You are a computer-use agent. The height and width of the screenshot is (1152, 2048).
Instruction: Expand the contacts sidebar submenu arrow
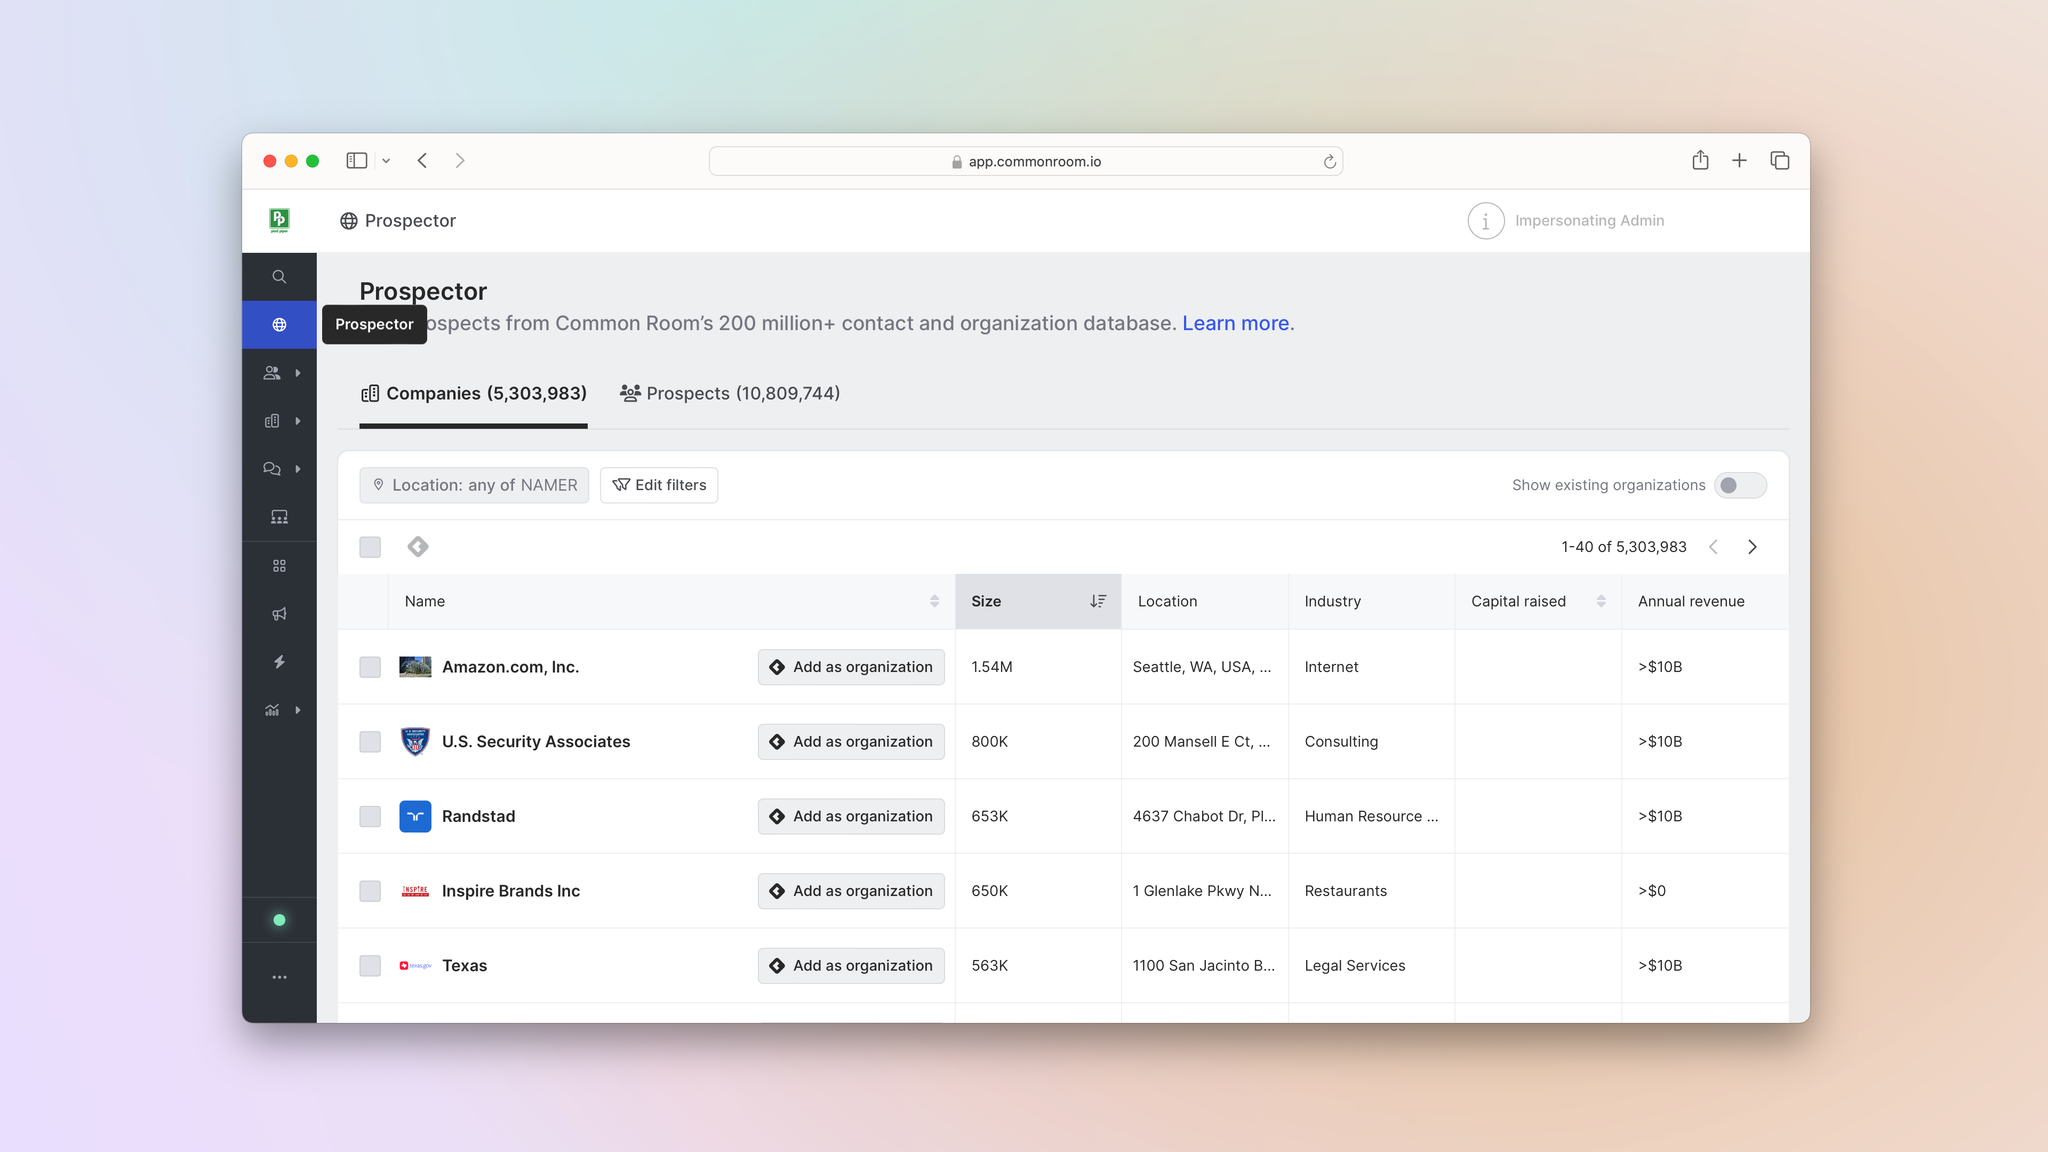[x=298, y=373]
